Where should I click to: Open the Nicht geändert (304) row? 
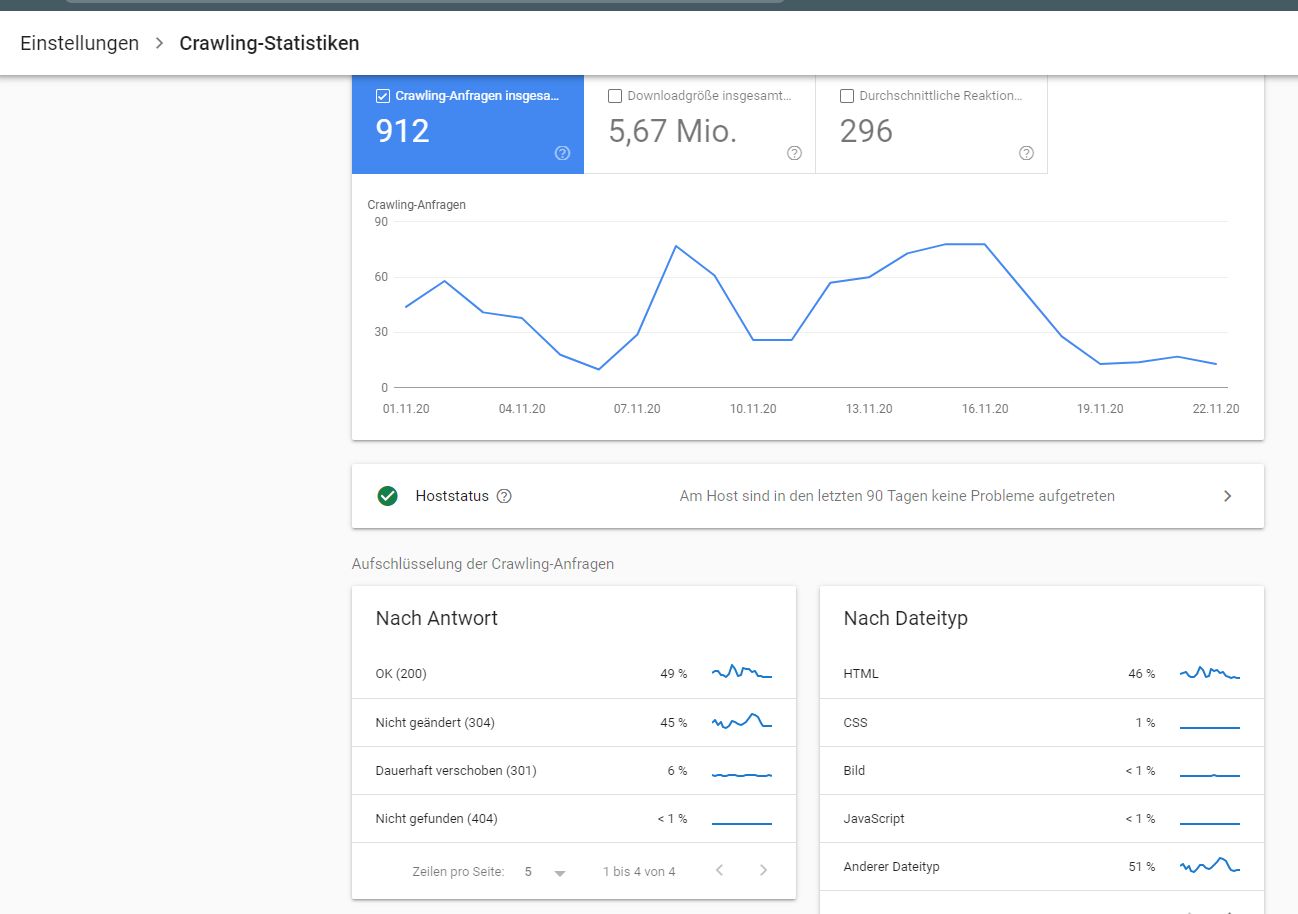click(574, 722)
